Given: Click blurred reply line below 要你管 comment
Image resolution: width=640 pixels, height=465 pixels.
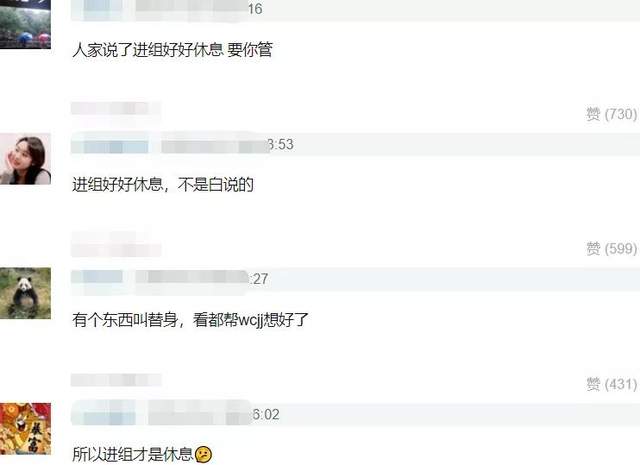Looking at the screenshot, I should [116, 109].
